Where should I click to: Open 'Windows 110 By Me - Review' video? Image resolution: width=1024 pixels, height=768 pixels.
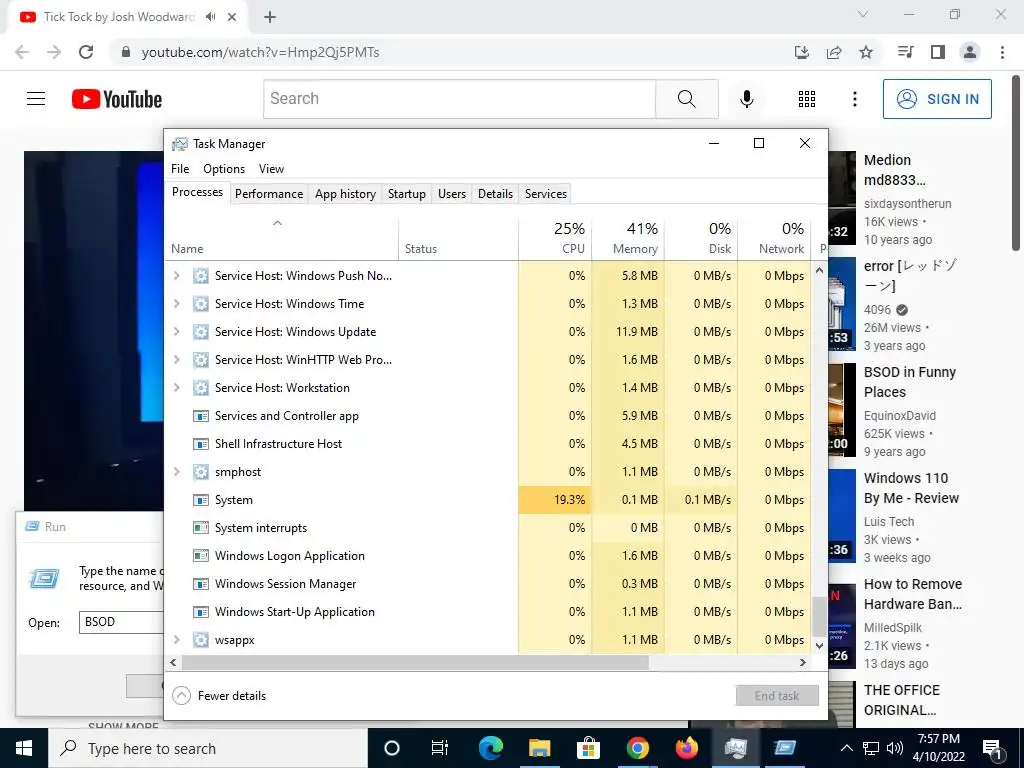[911, 488]
